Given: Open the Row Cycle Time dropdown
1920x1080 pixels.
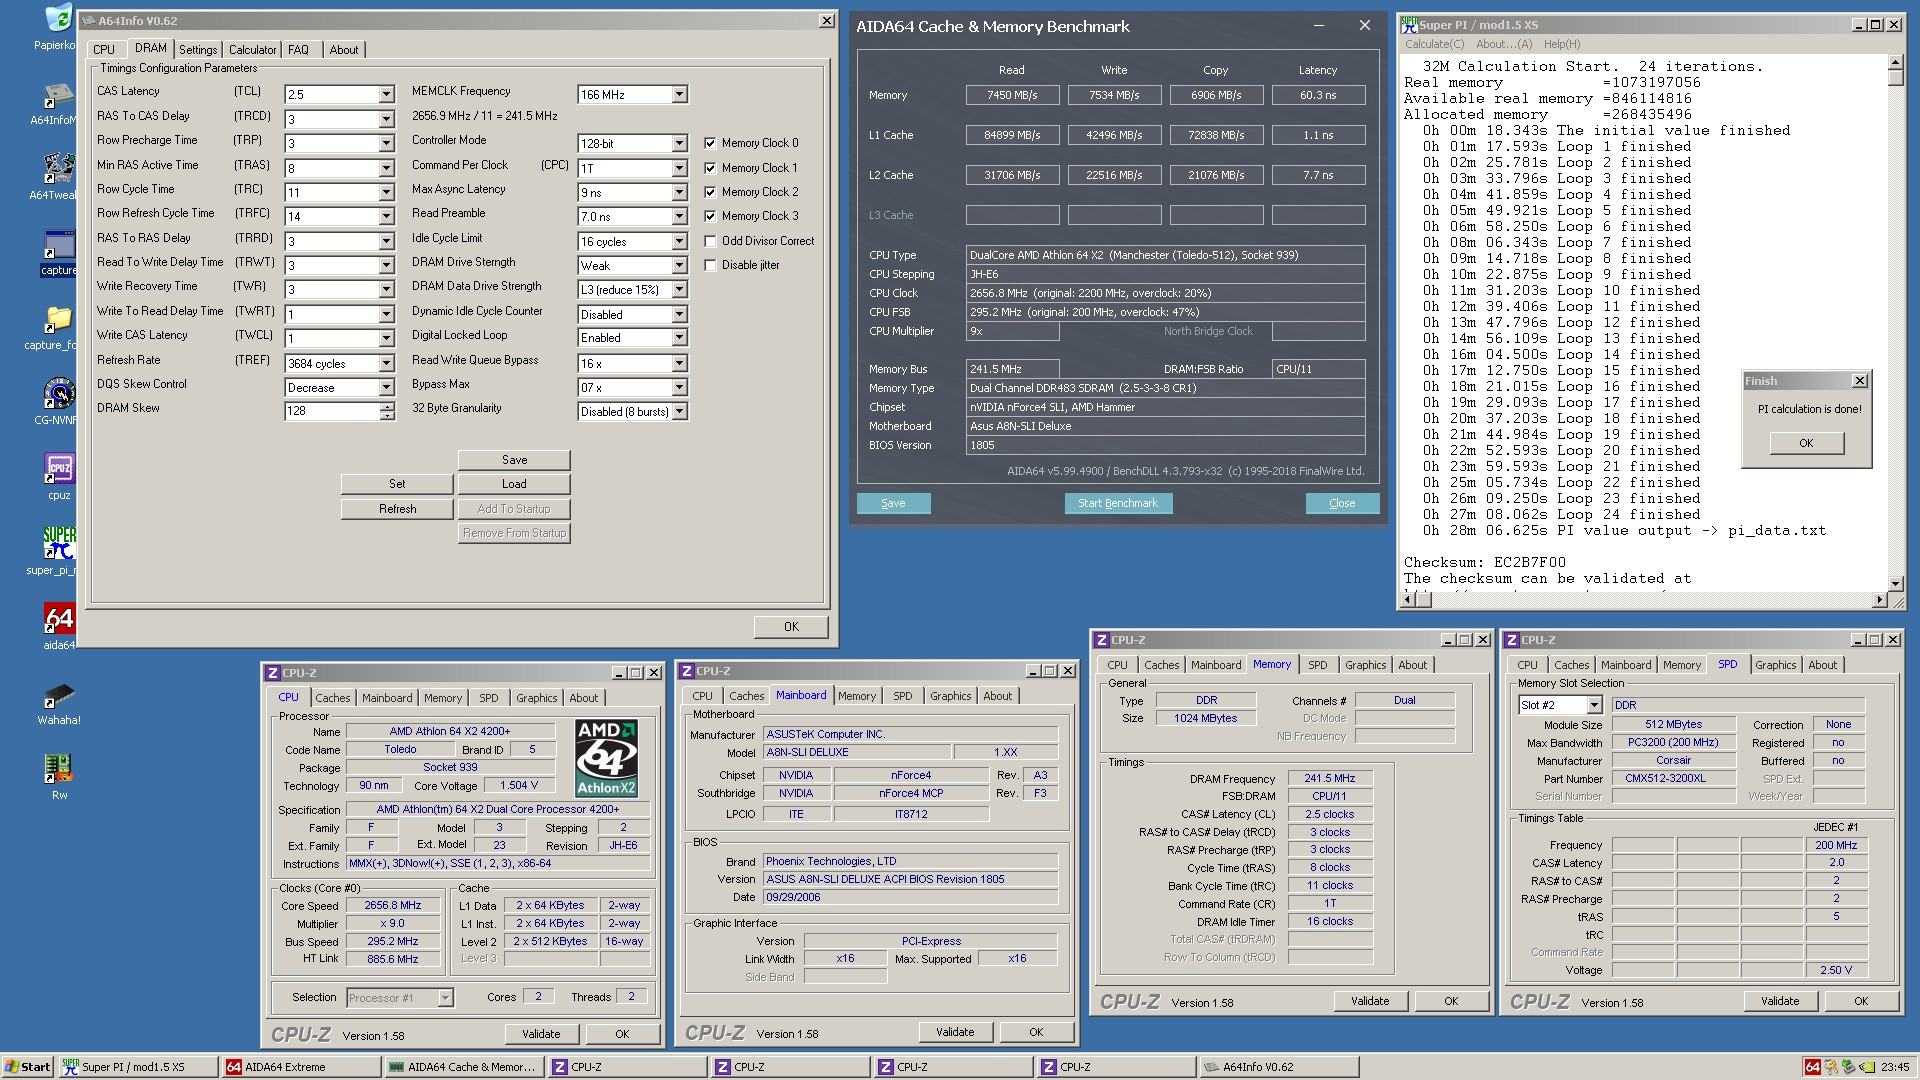Looking at the screenshot, I should tap(386, 193).
